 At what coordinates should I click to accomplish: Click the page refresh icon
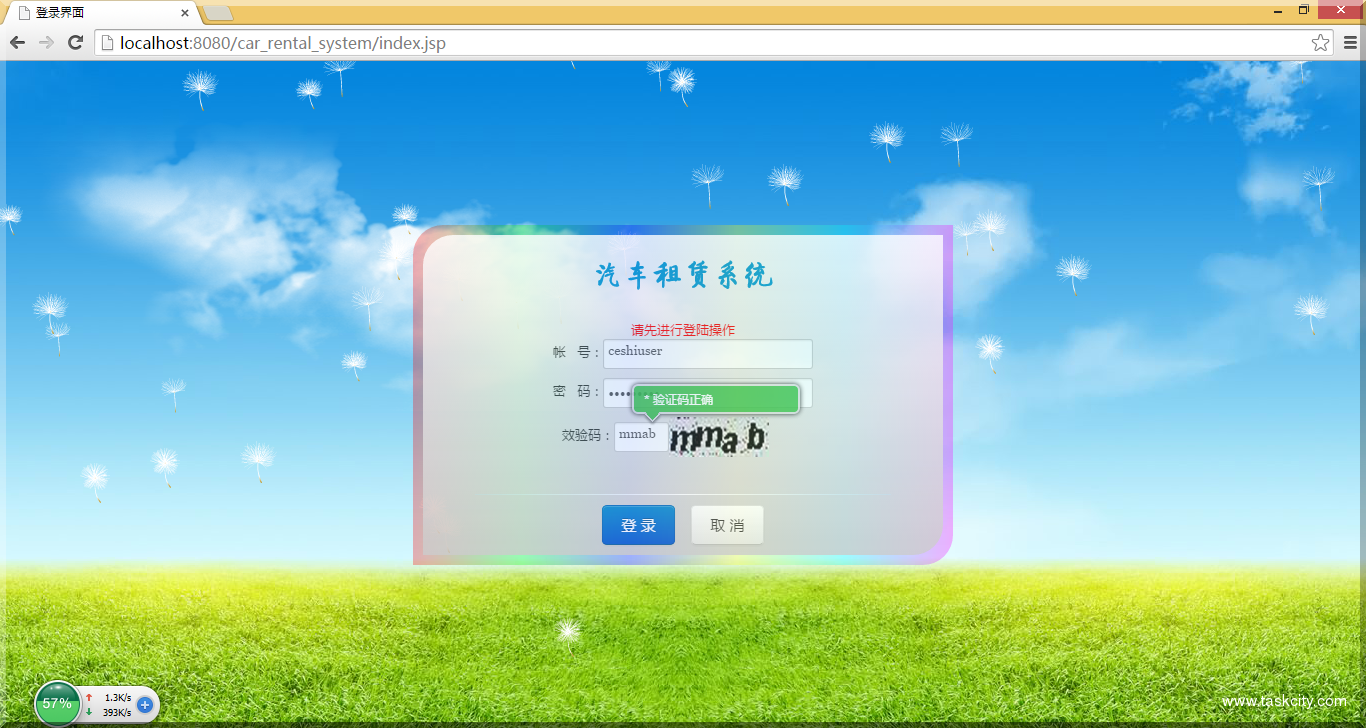click(75, 42)
